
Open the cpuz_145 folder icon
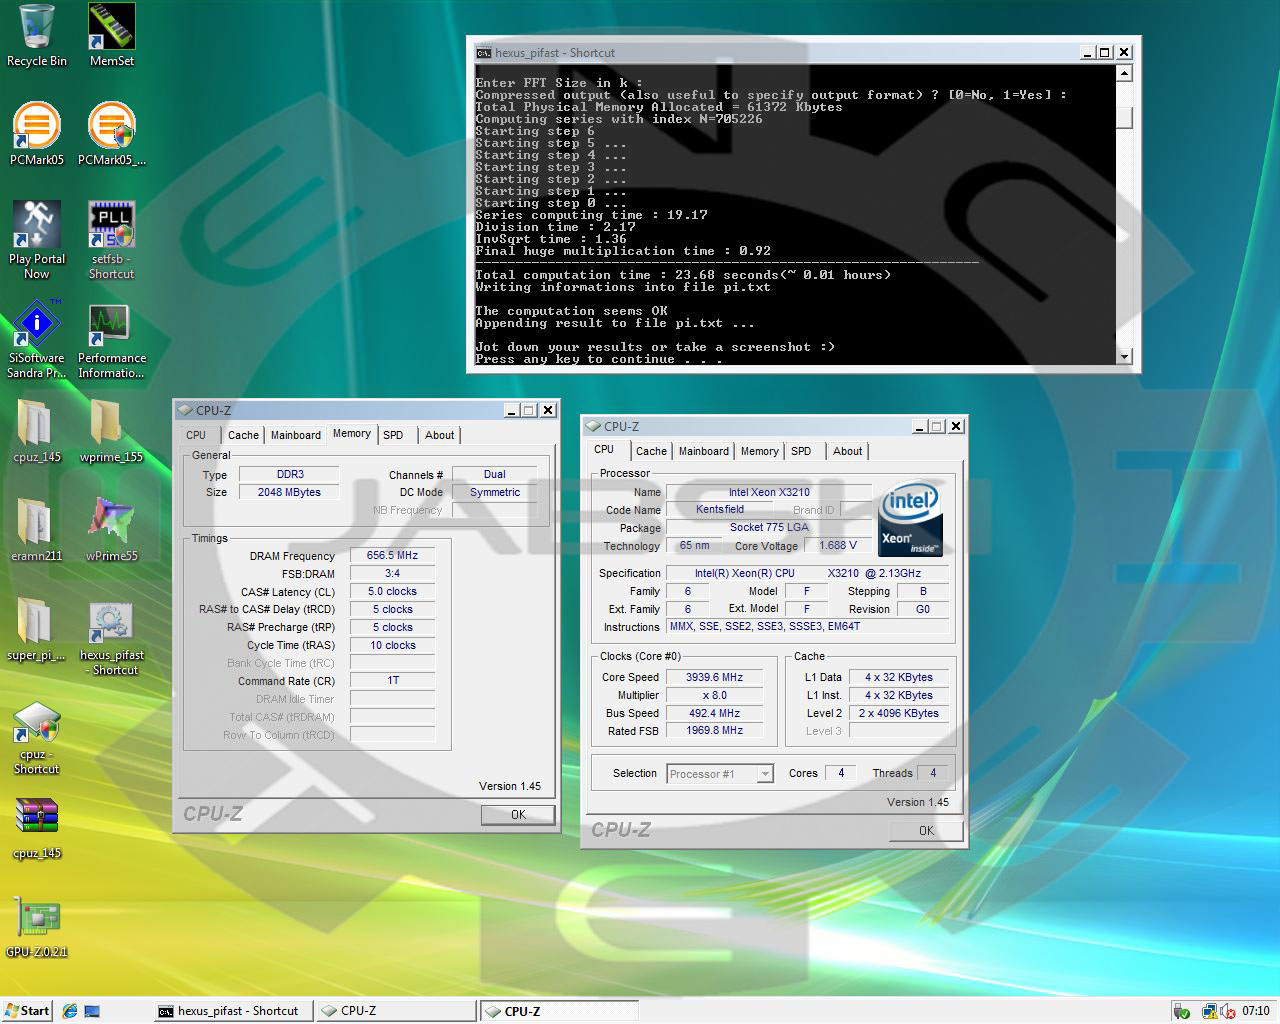tap(37, 431)
